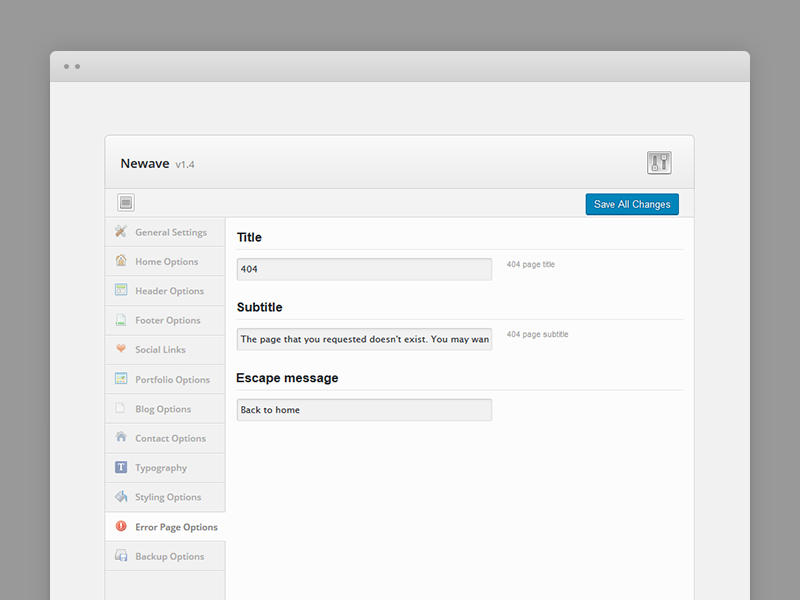Image resolution: width=800 pixels, height=600 pixels.
Task: Open the Backup Options tab
Action: tap(165, 556)
